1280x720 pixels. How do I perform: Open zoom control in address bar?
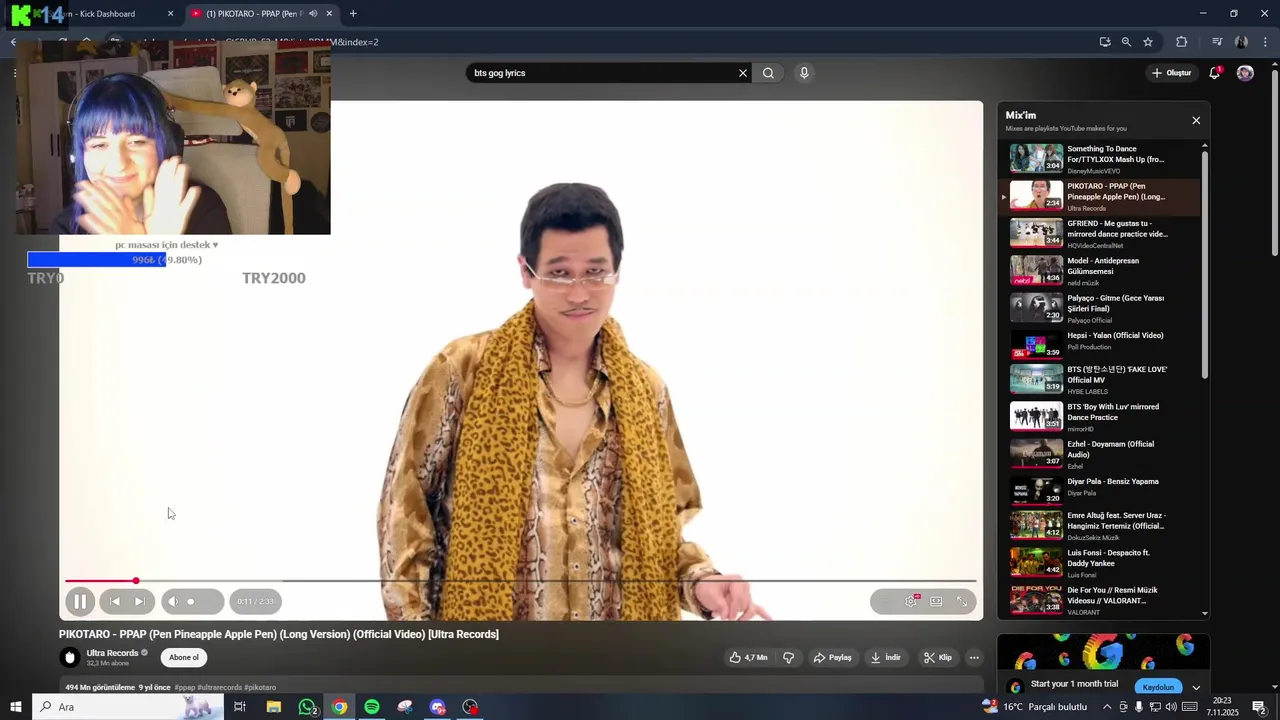[x=1126, y=42]
